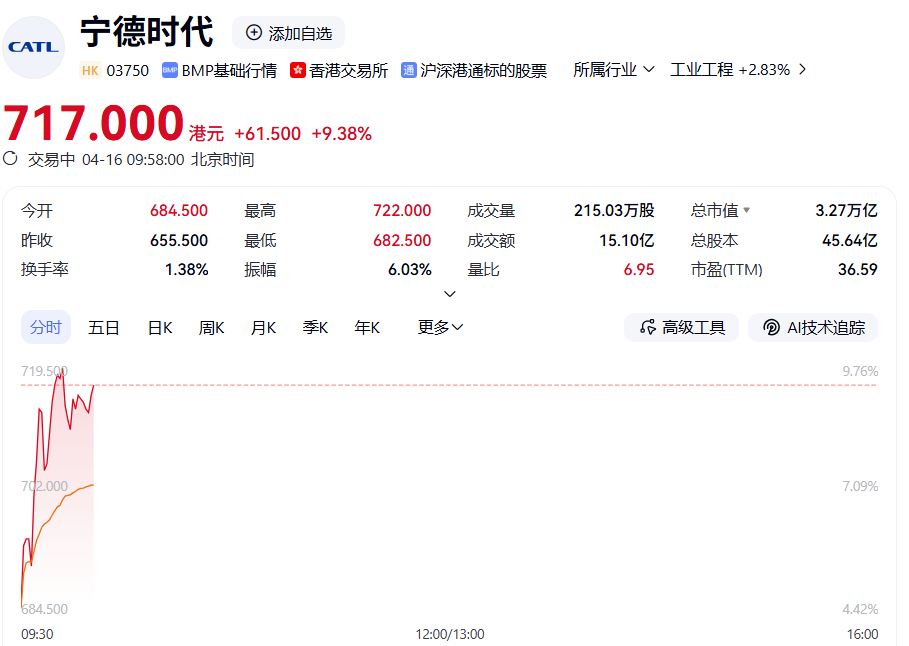Click the BMP基础行情 badge icon
Screen dimensions: 909x646
170,70
